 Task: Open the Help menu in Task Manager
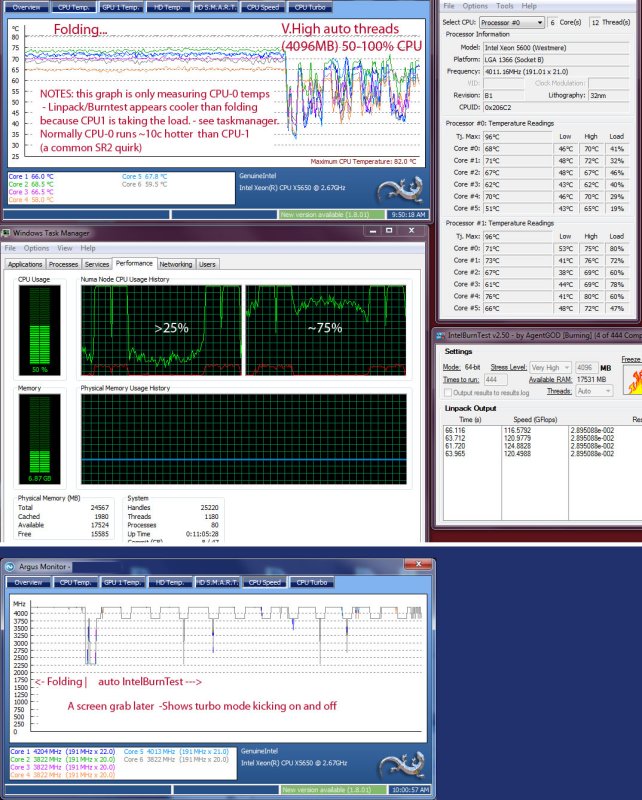[x=88, y=248]
